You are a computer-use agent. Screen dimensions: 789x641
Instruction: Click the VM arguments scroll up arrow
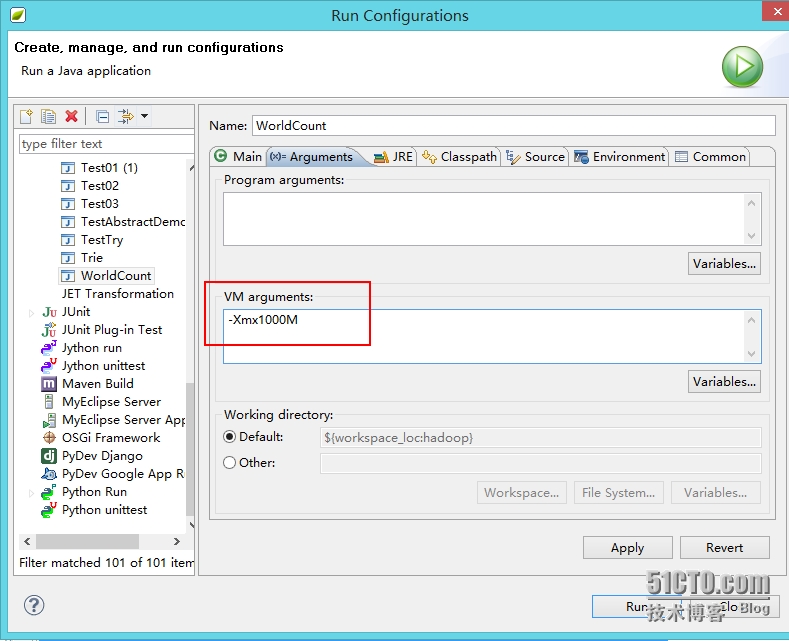(x=752, y=320)
